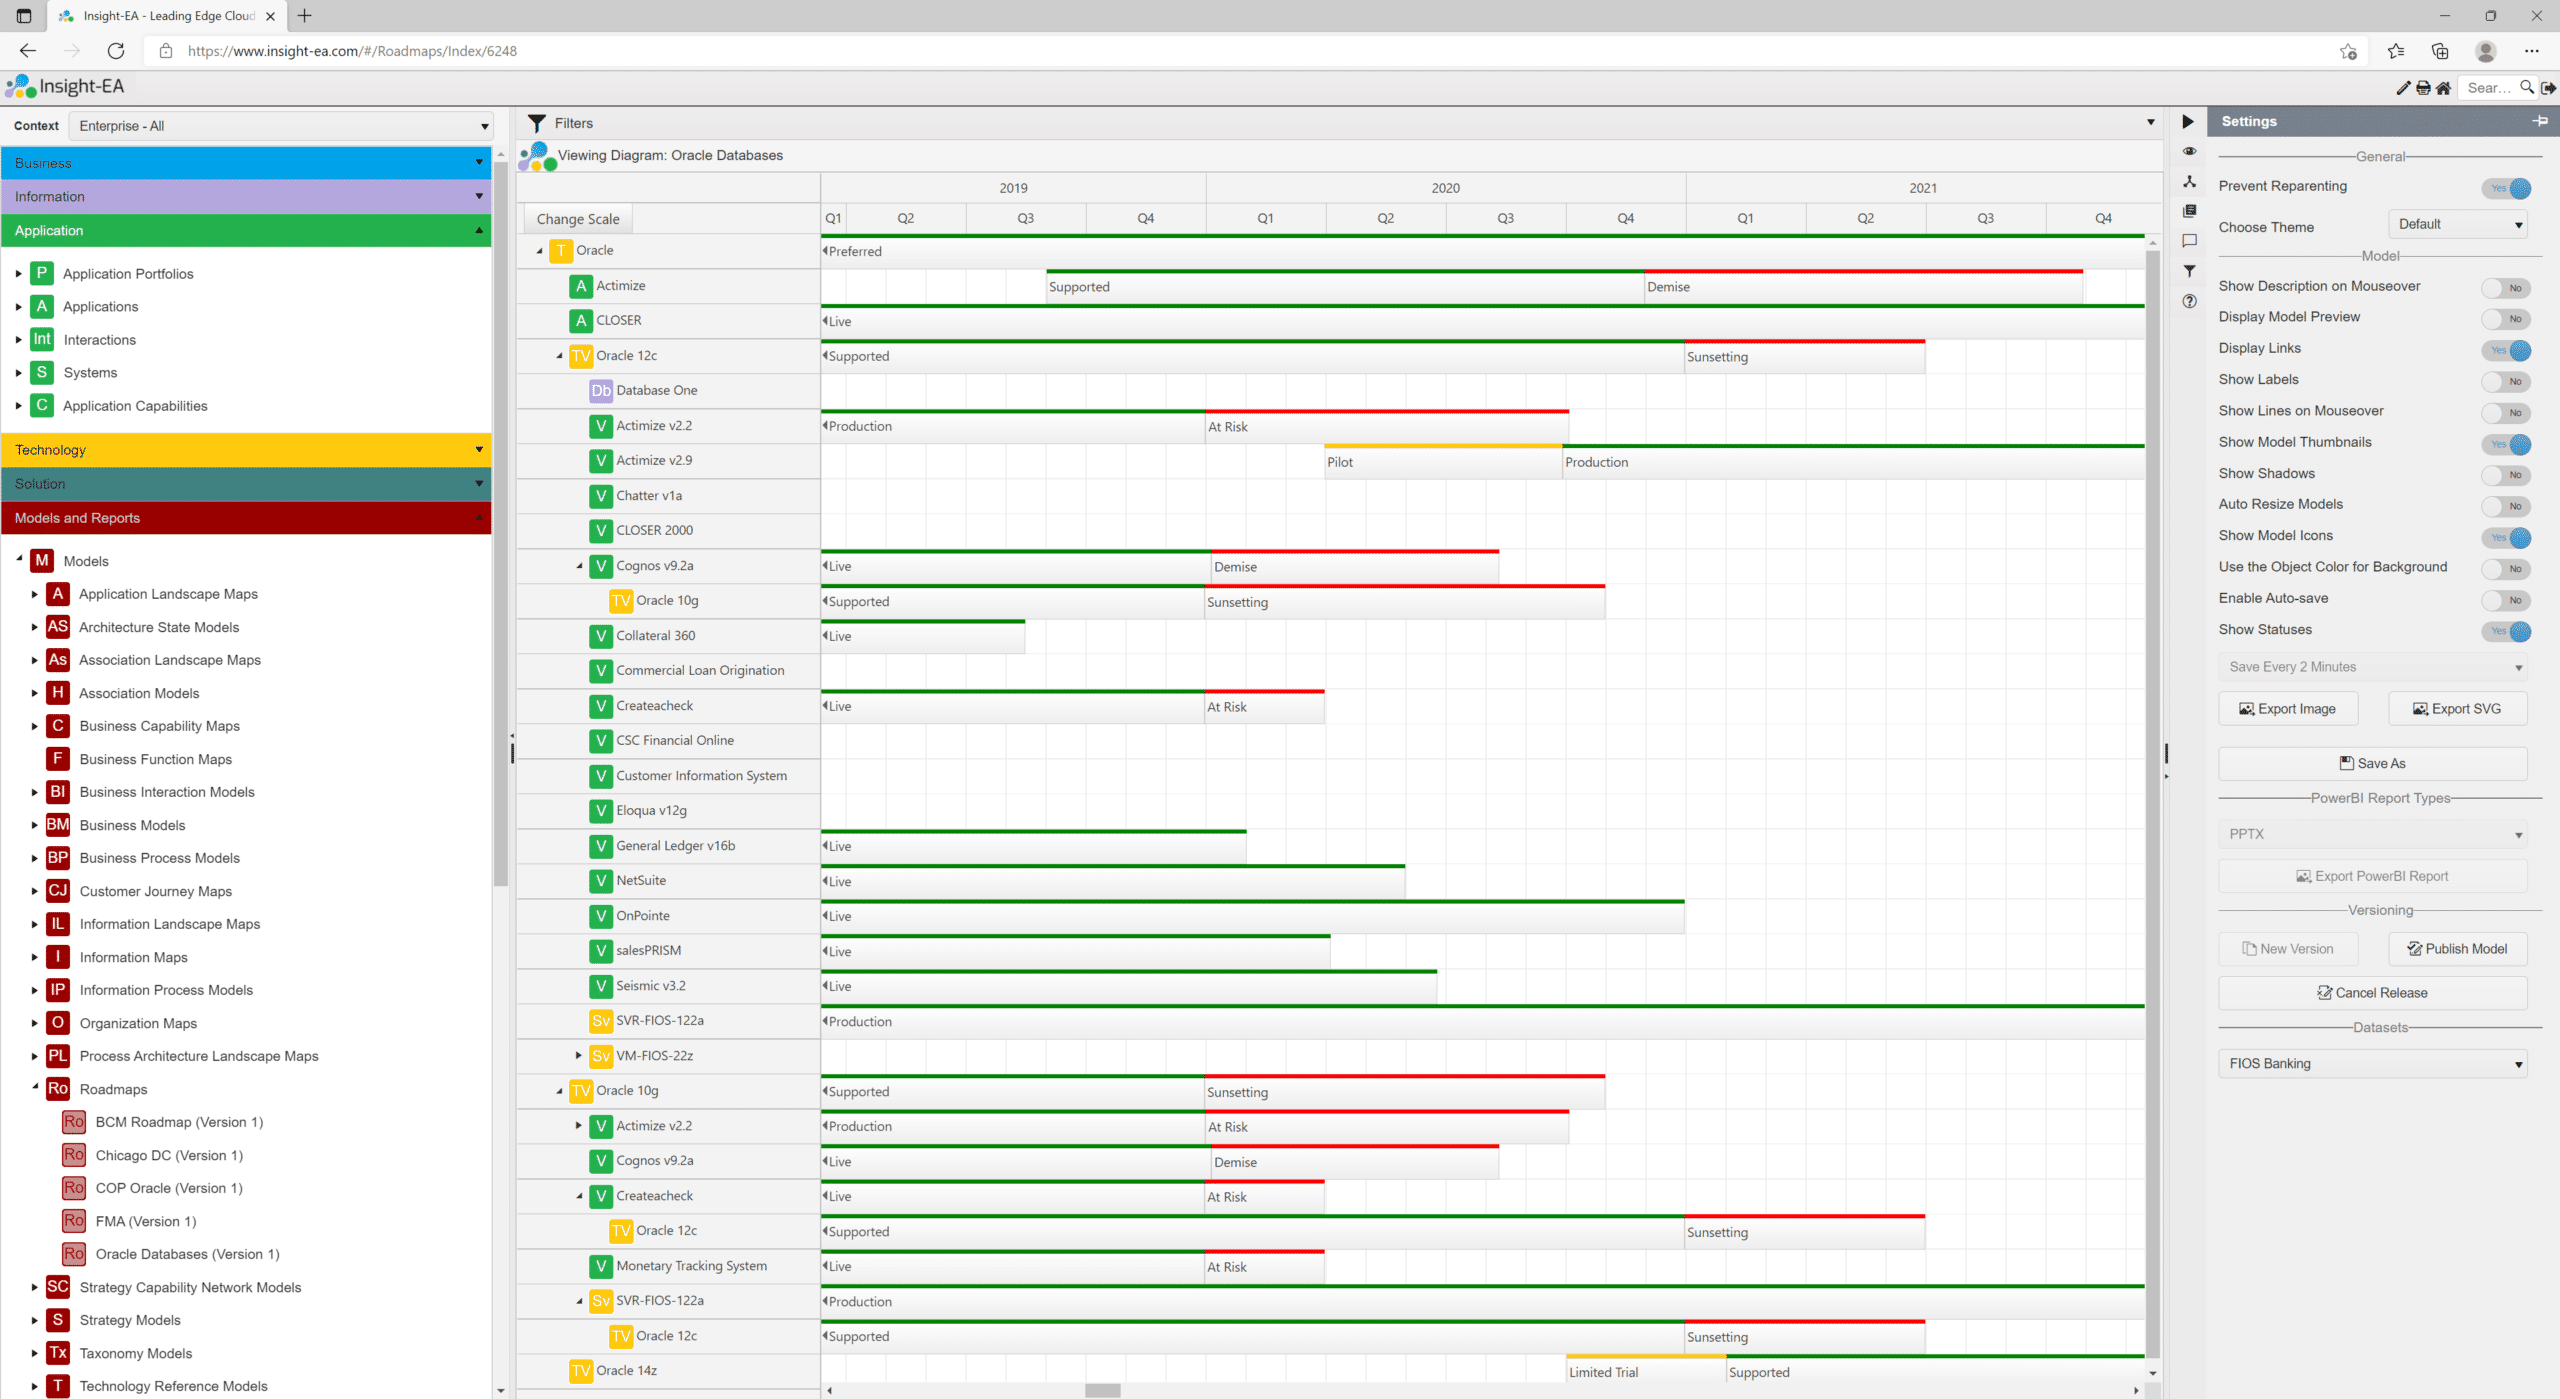Turn on Enable Auto-save switch
The width and height of the screenshot is (2560, 1399).
click(x=2506, y=600)
